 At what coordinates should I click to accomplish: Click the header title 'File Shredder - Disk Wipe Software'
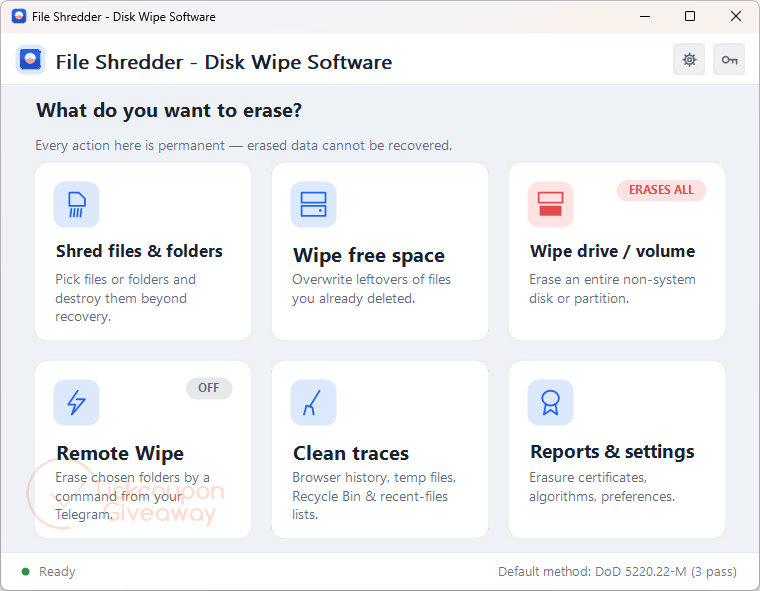(x=224, y=62)
